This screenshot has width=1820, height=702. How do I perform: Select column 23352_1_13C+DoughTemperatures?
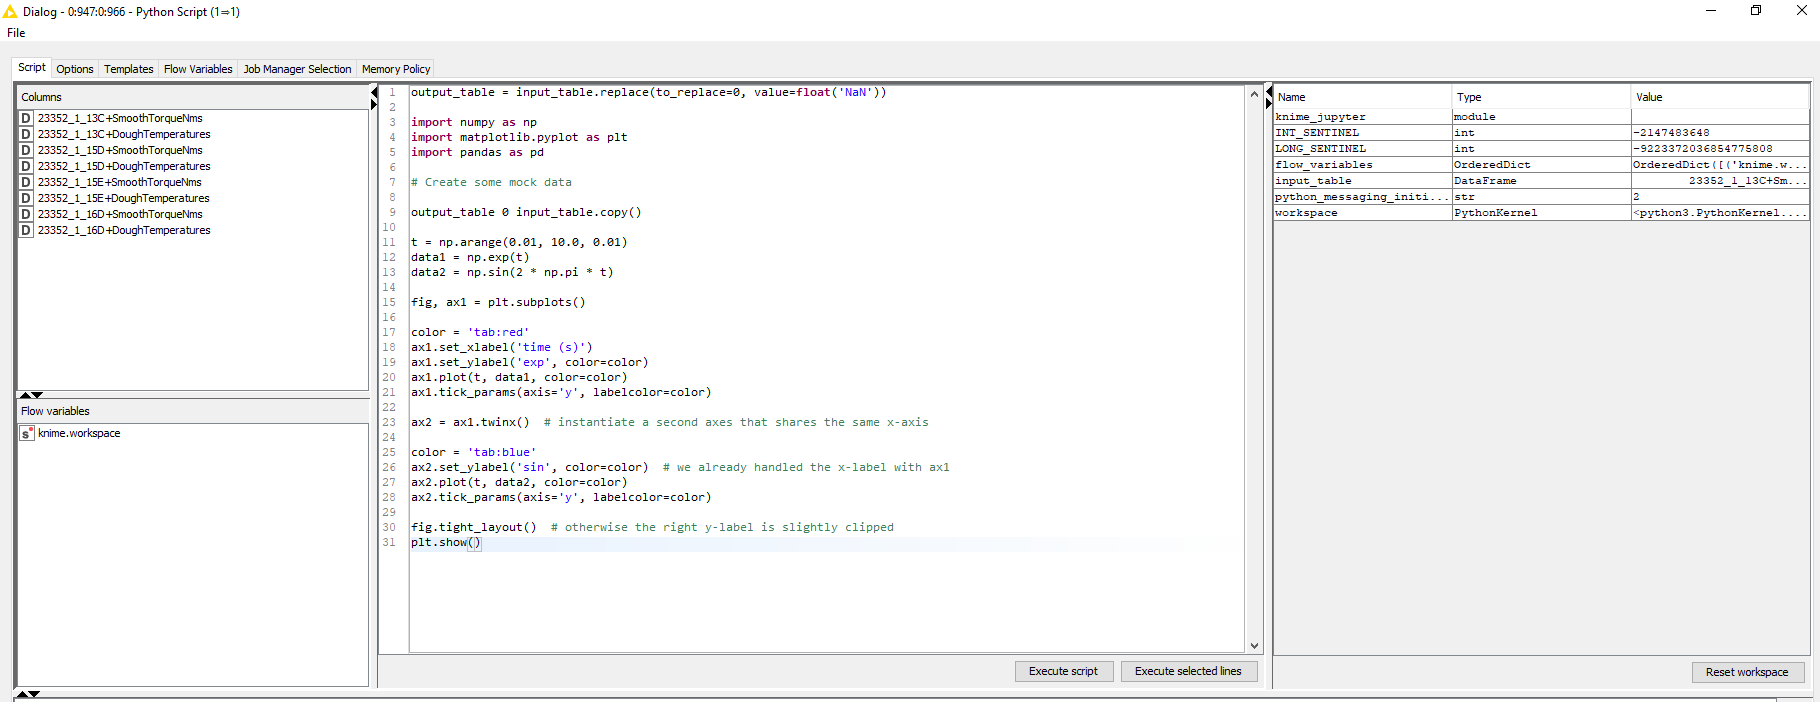click(124, 134)
